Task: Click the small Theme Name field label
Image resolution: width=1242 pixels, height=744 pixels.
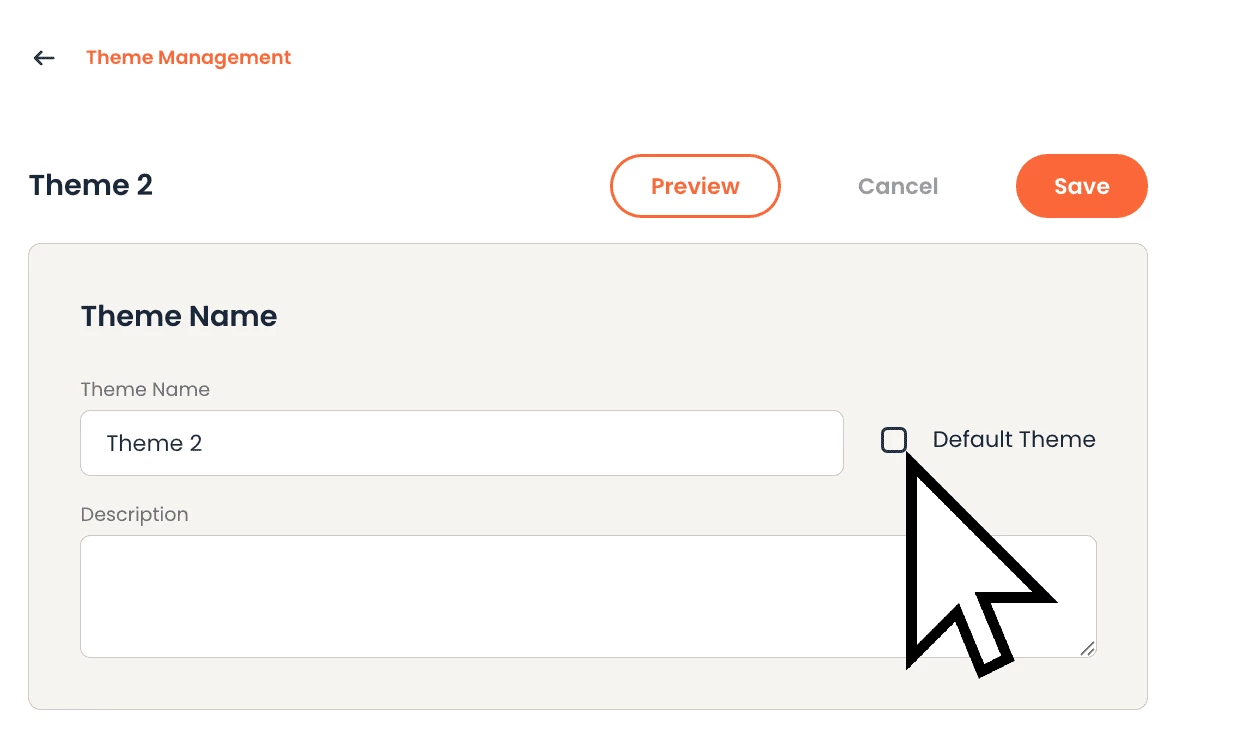Action: pos(145,390)
